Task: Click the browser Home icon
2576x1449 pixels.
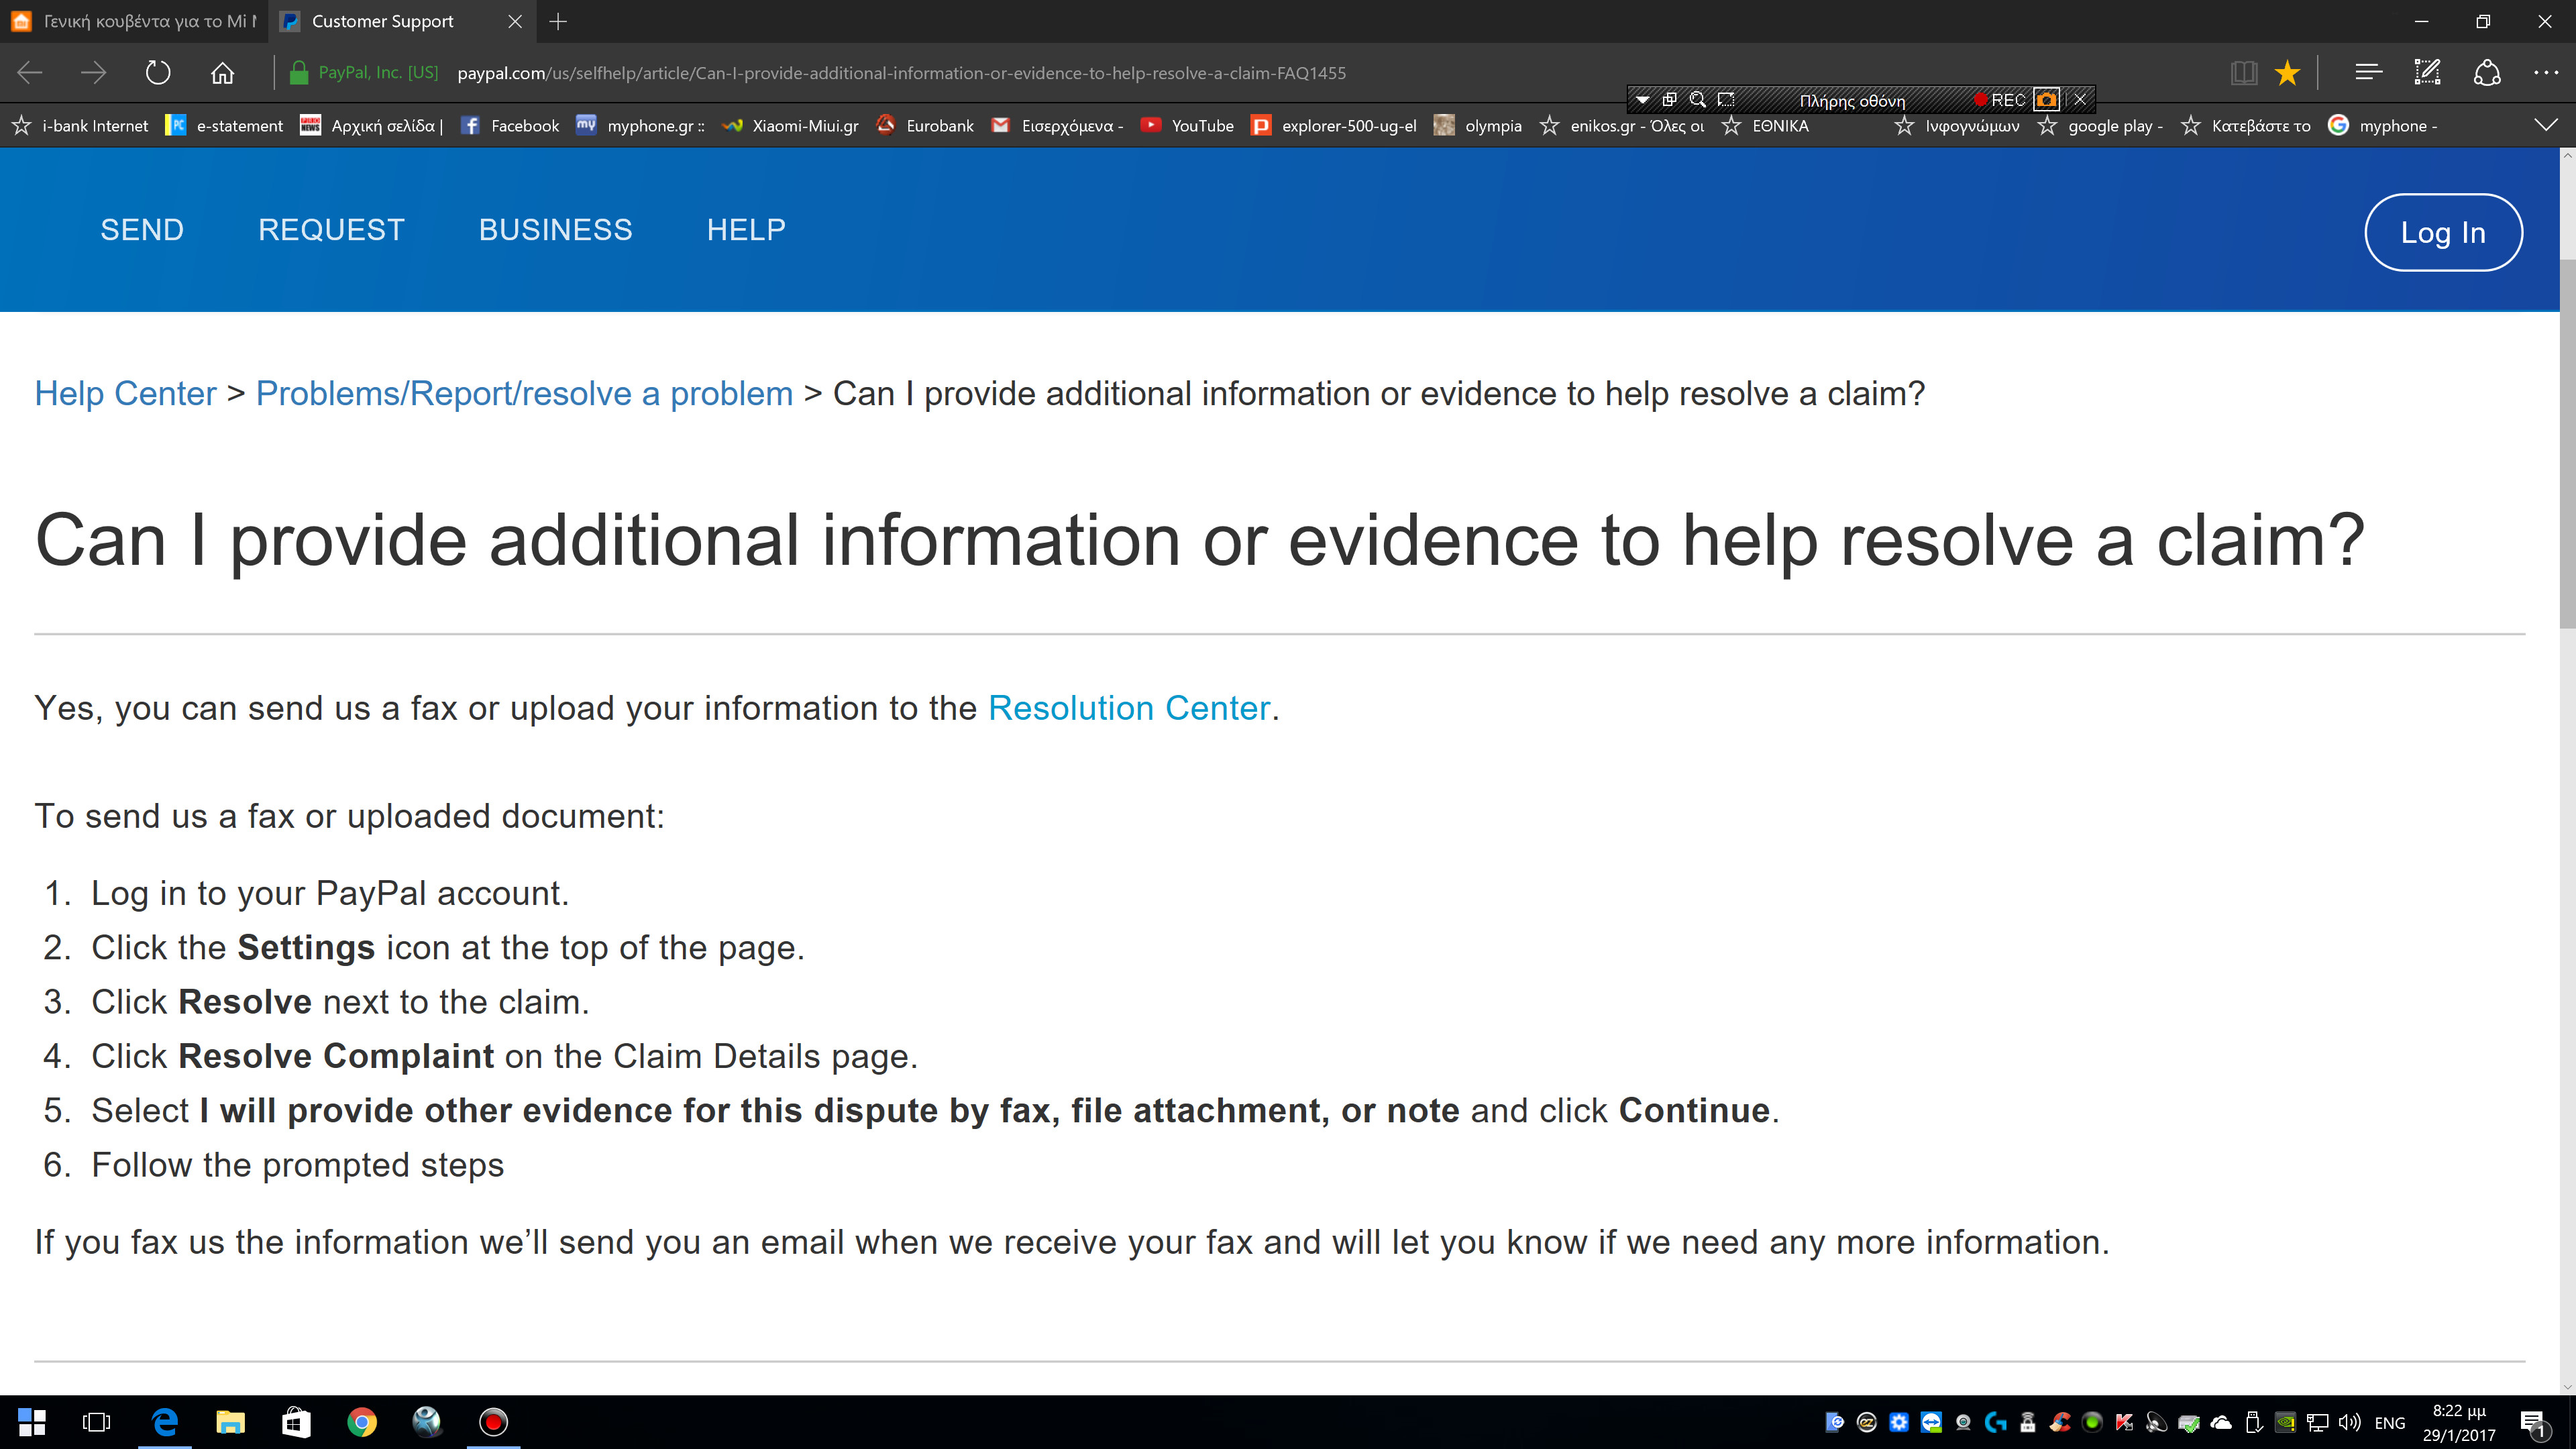Action: [222, 72]
